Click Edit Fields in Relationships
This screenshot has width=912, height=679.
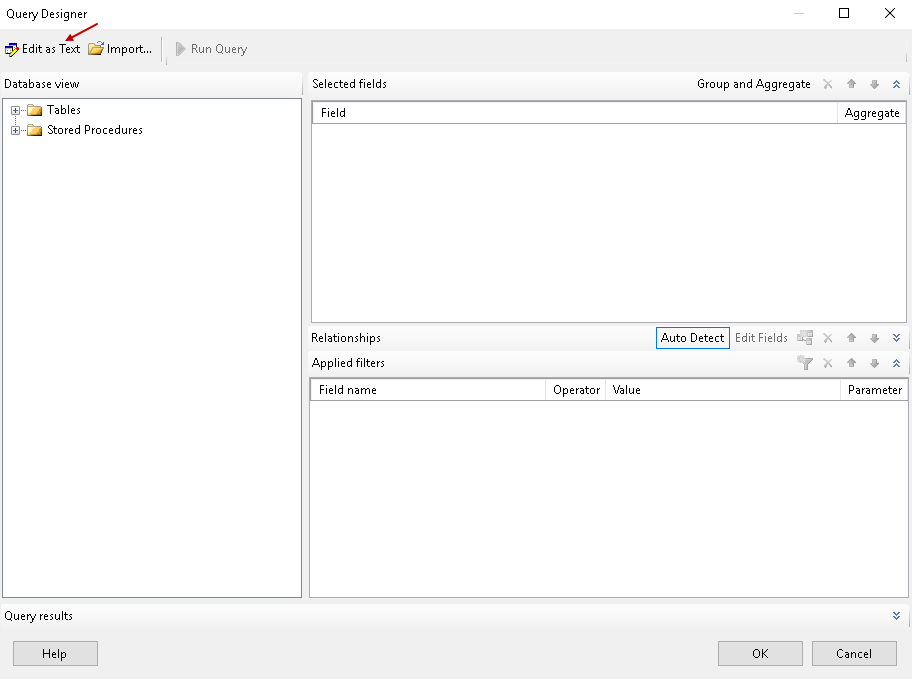click(761, 338)
